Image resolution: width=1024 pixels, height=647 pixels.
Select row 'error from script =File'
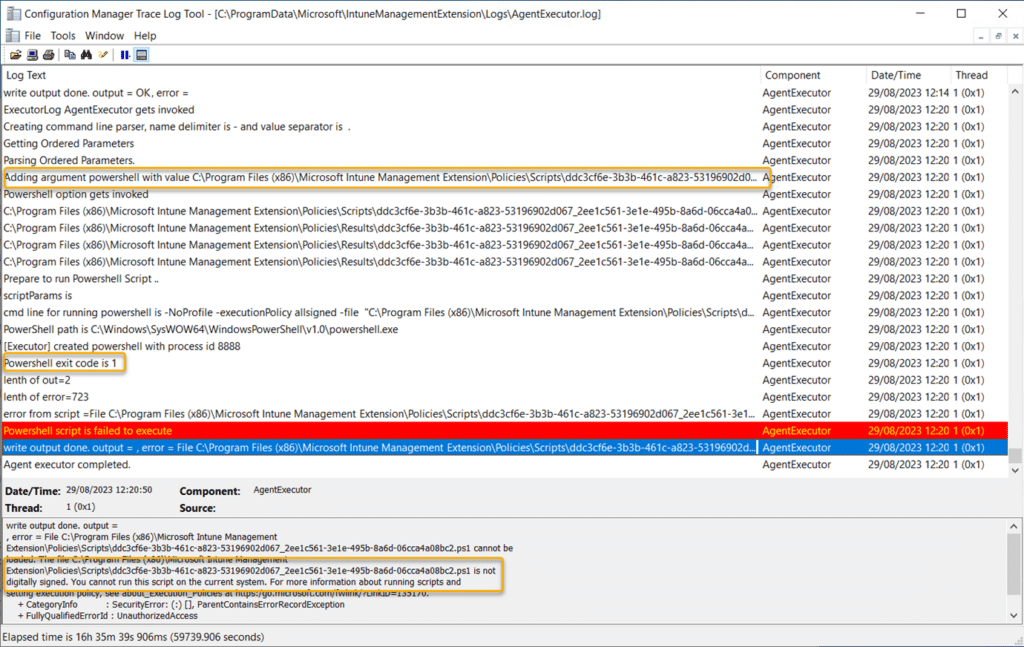[505, 414]
